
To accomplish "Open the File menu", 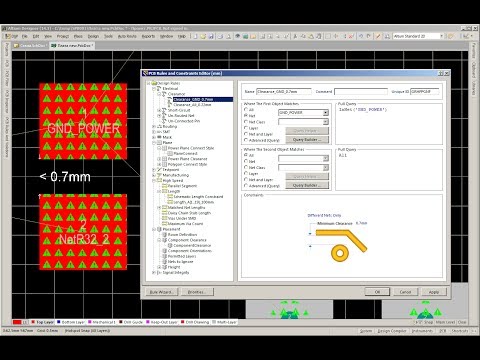I will point(25,36).
